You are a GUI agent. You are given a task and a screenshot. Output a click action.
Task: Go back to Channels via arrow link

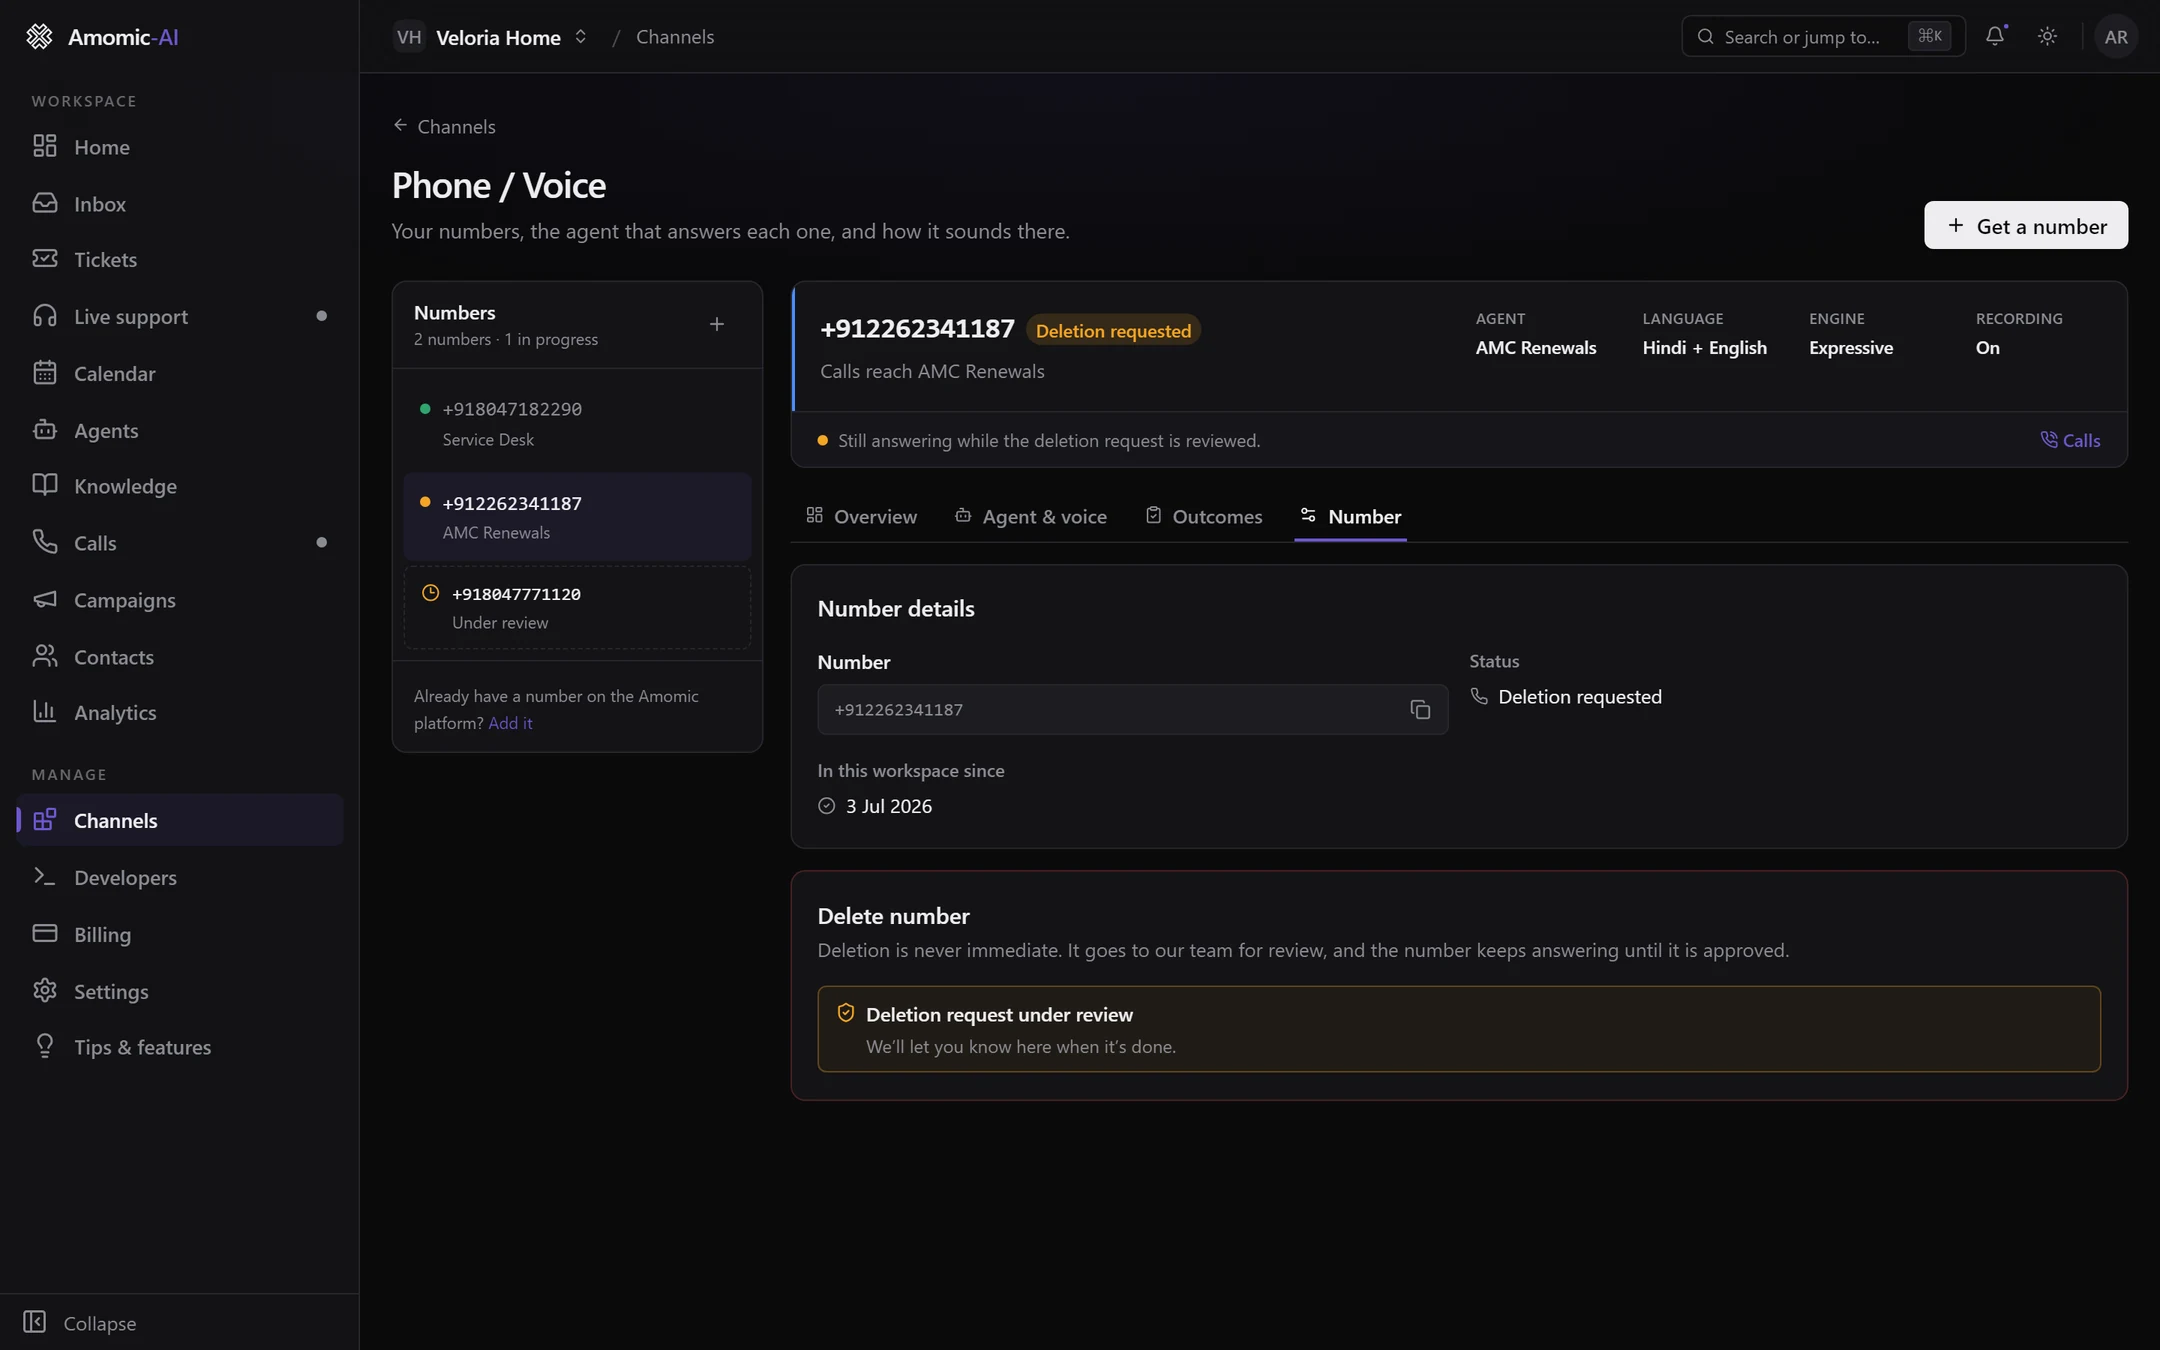pos(444,126)
